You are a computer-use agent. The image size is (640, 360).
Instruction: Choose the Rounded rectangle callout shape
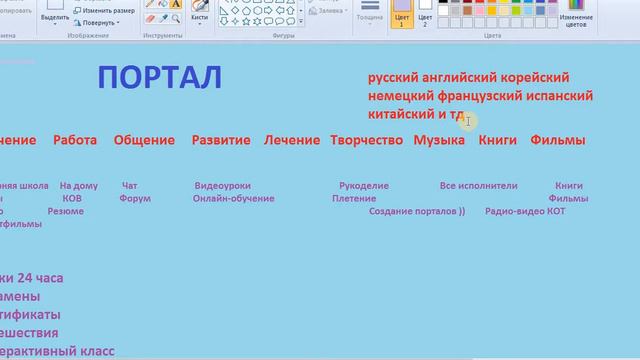pos(268,21)
